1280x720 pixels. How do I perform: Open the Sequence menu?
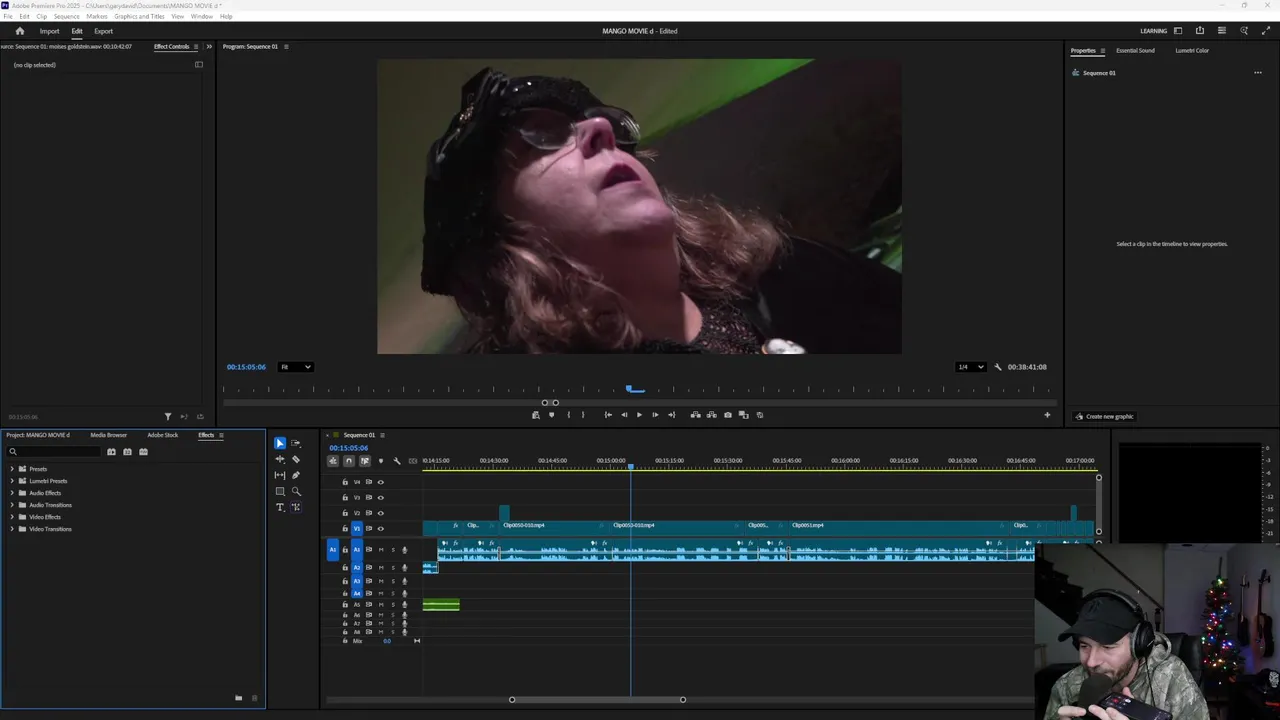[x=66, y=17]
